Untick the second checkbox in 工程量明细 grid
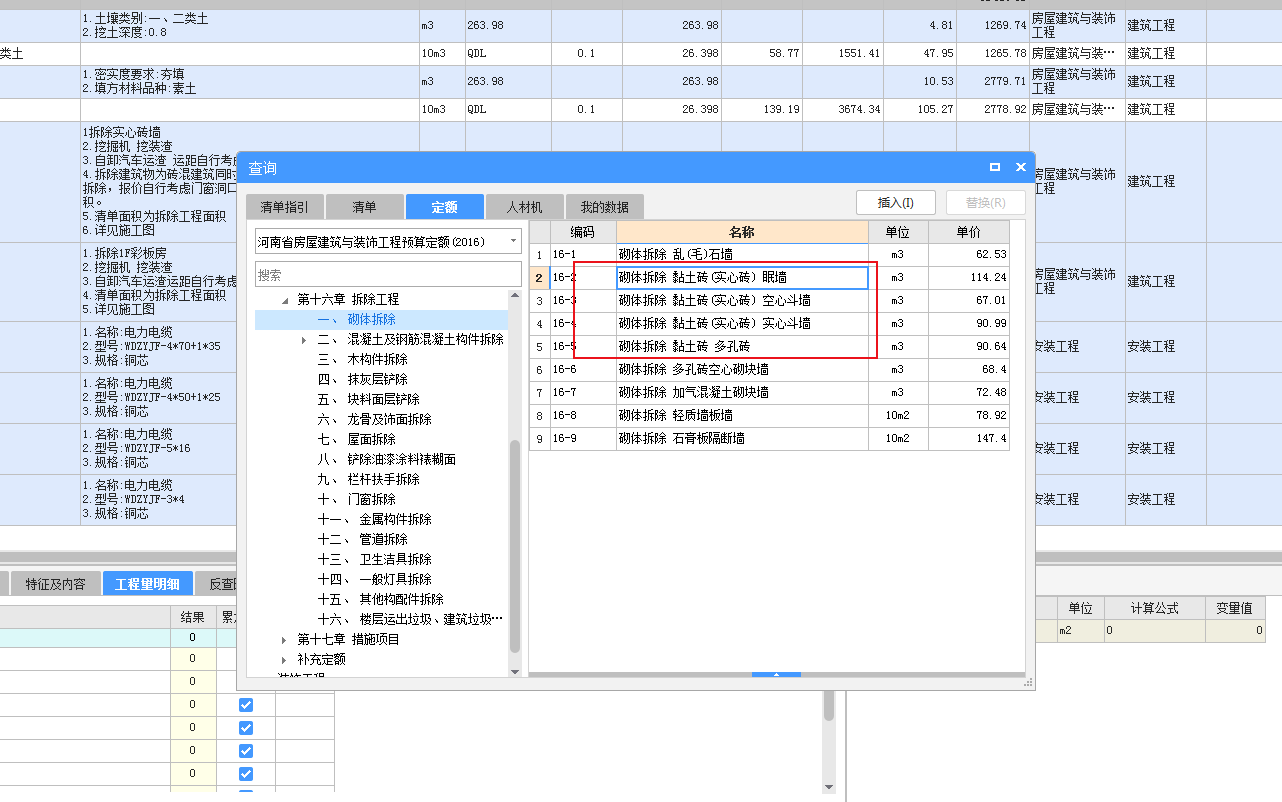 pos(246,728)
